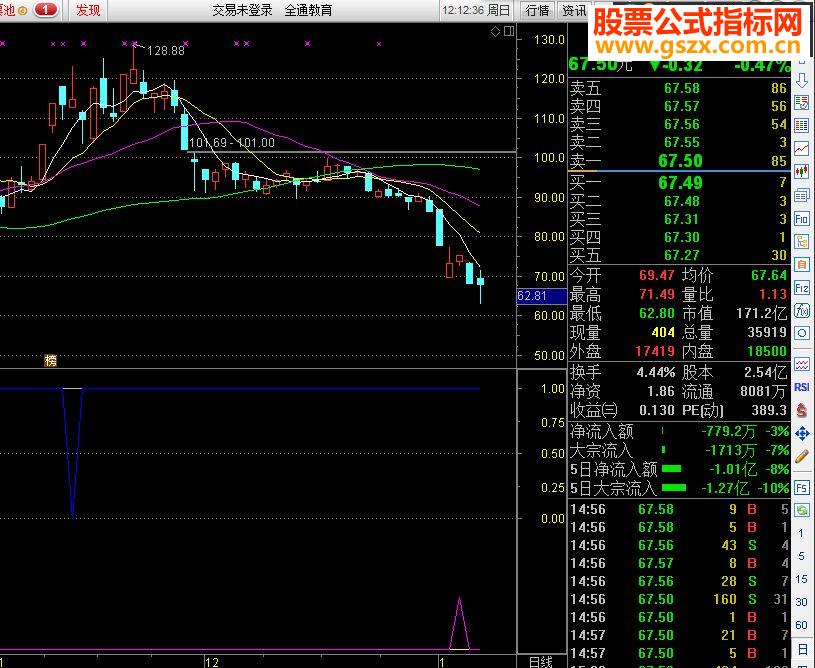The width and height of the screenshot is (815, 668).
Task: Click the PE(动) value 389.3
Action: tap(769, 410)
